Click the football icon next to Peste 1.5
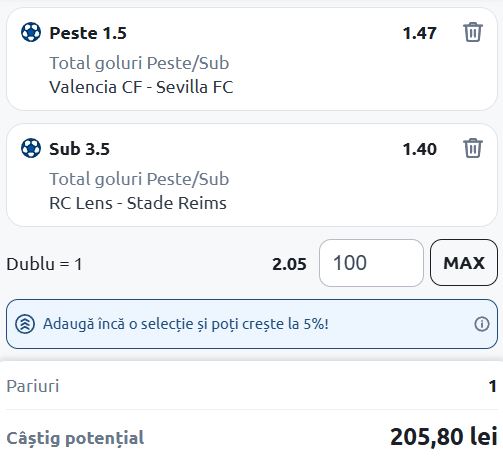This screenshot has width=503, height=460. pos(31,32)
